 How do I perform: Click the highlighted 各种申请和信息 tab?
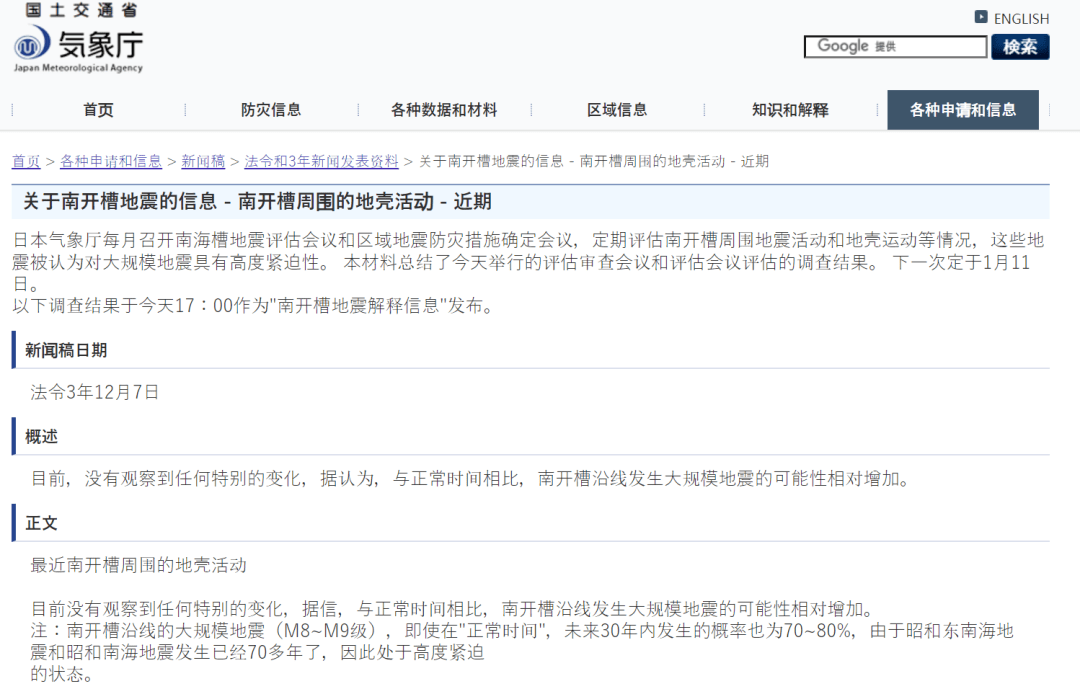tap(962, 110)
